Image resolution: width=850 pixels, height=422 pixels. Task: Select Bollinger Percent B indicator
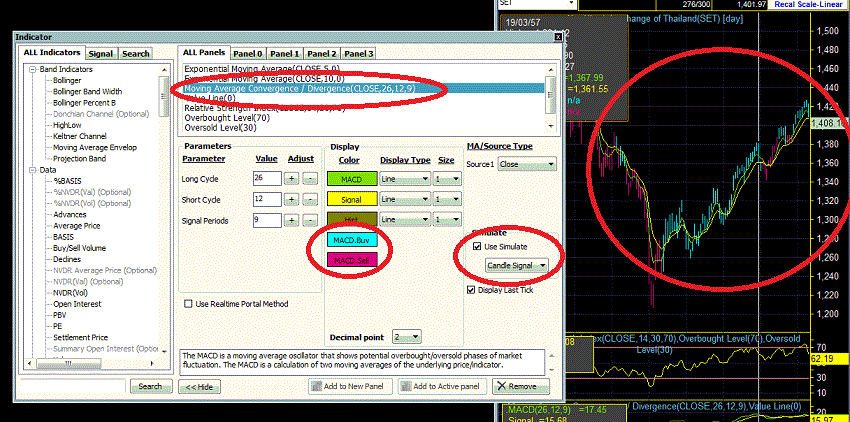84,103
